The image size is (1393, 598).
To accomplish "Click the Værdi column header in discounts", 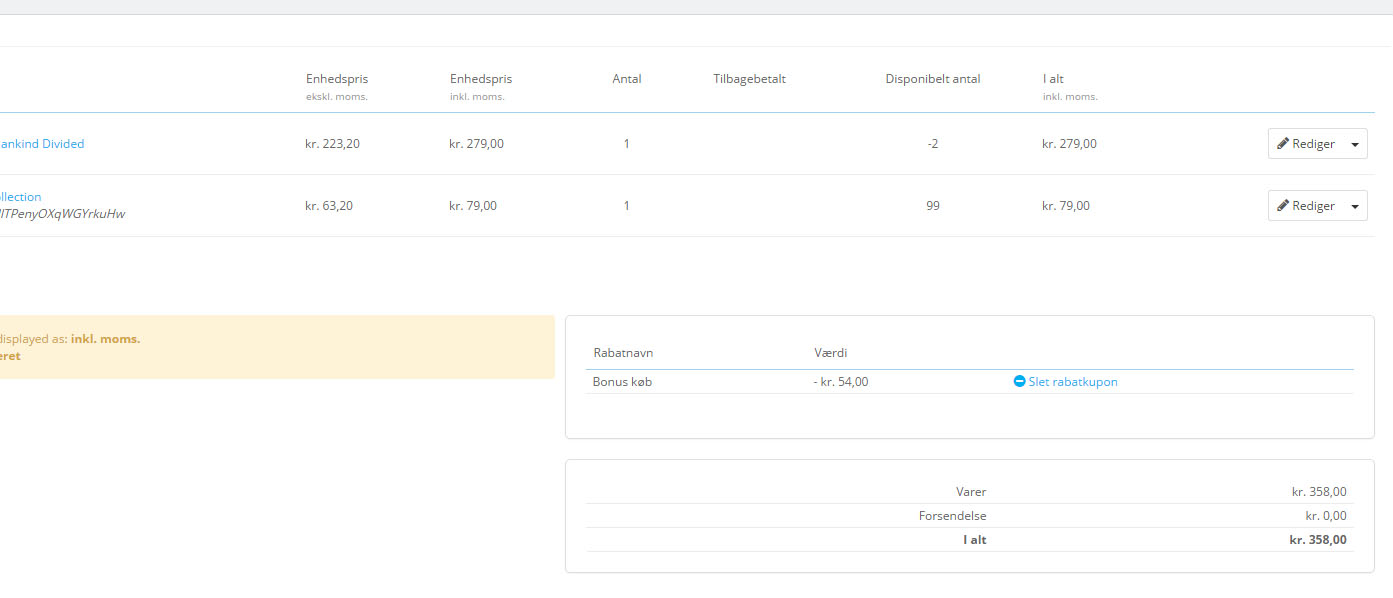I will 831,353.
